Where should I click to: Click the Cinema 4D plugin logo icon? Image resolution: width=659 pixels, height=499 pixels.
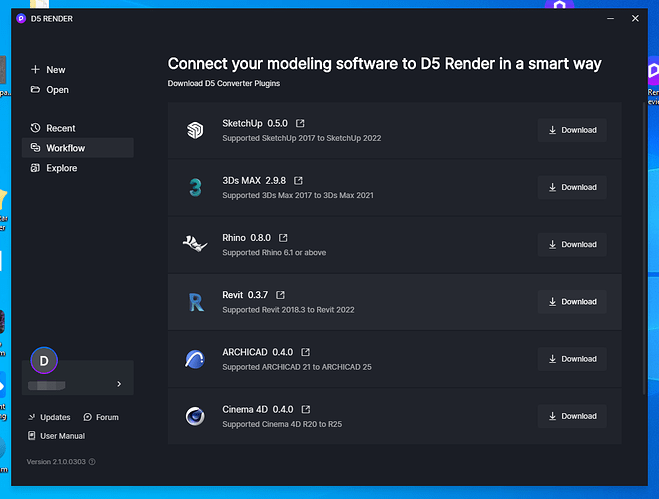coord(195,416)
